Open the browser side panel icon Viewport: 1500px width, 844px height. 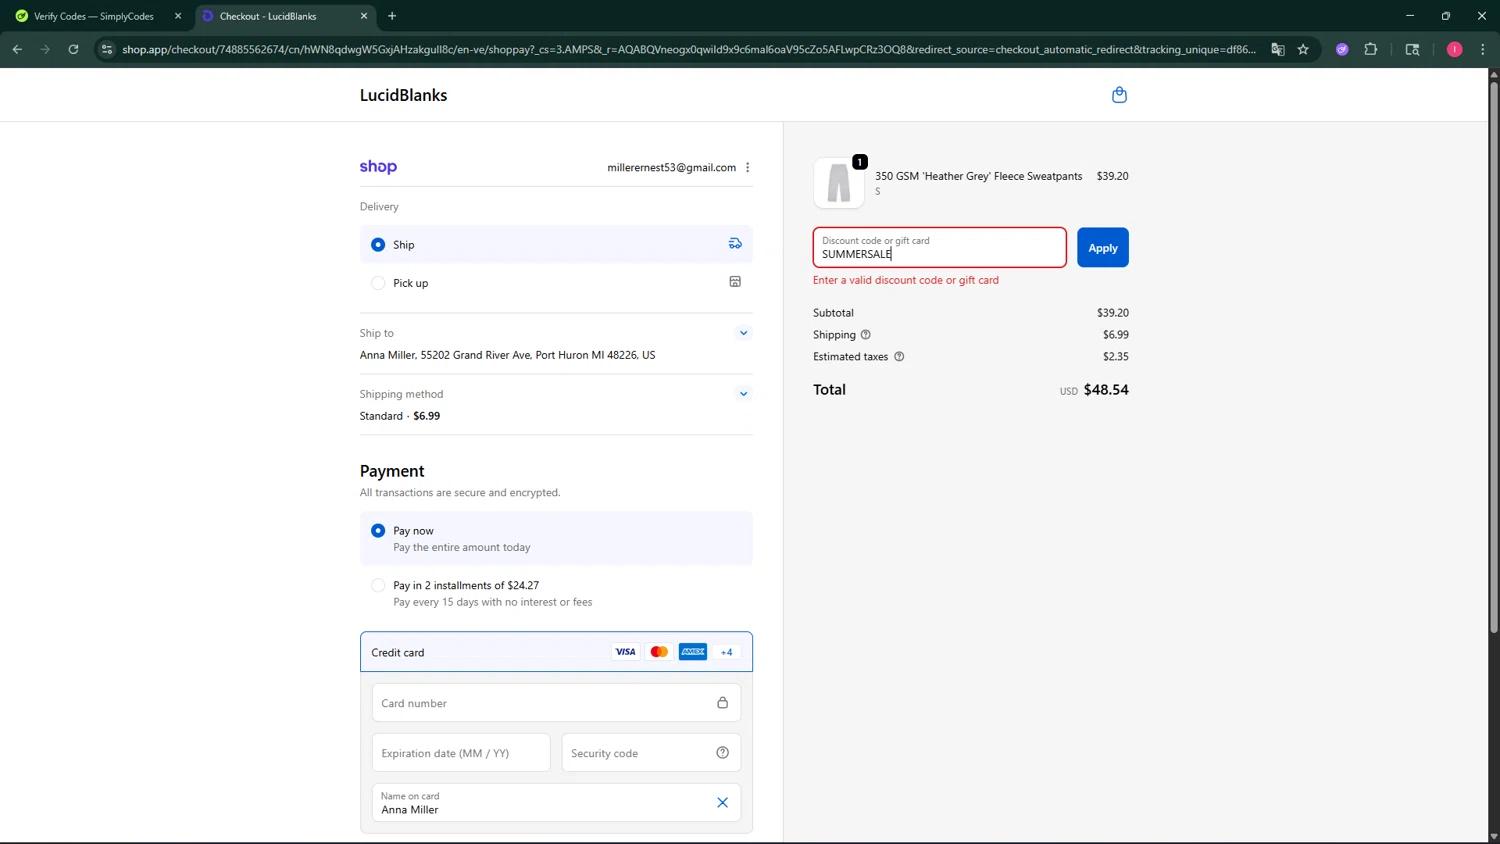[x=1412, y=49]
